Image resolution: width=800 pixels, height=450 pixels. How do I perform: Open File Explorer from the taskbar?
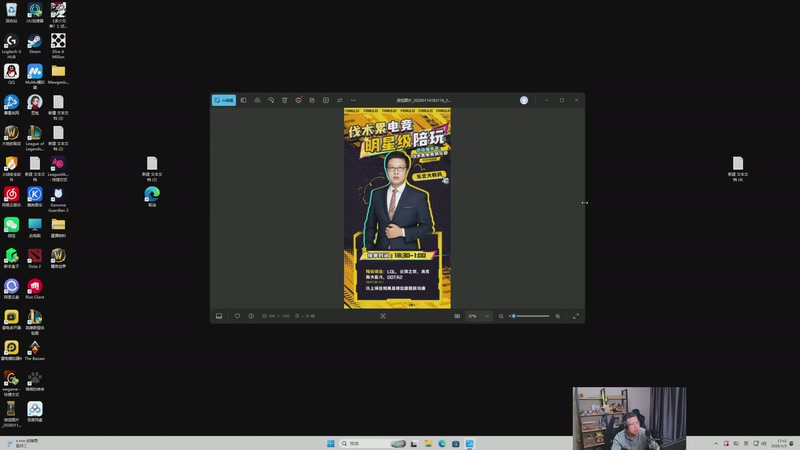tap(428, 443)
